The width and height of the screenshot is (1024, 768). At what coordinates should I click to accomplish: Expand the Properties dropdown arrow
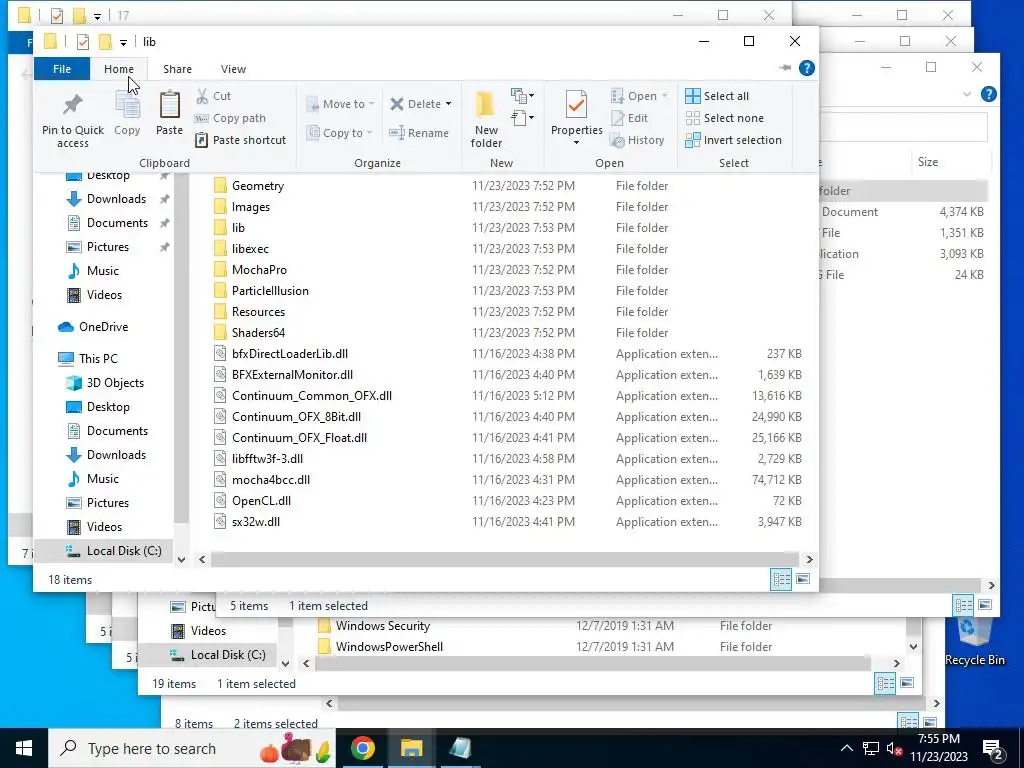tap(576, 143)
